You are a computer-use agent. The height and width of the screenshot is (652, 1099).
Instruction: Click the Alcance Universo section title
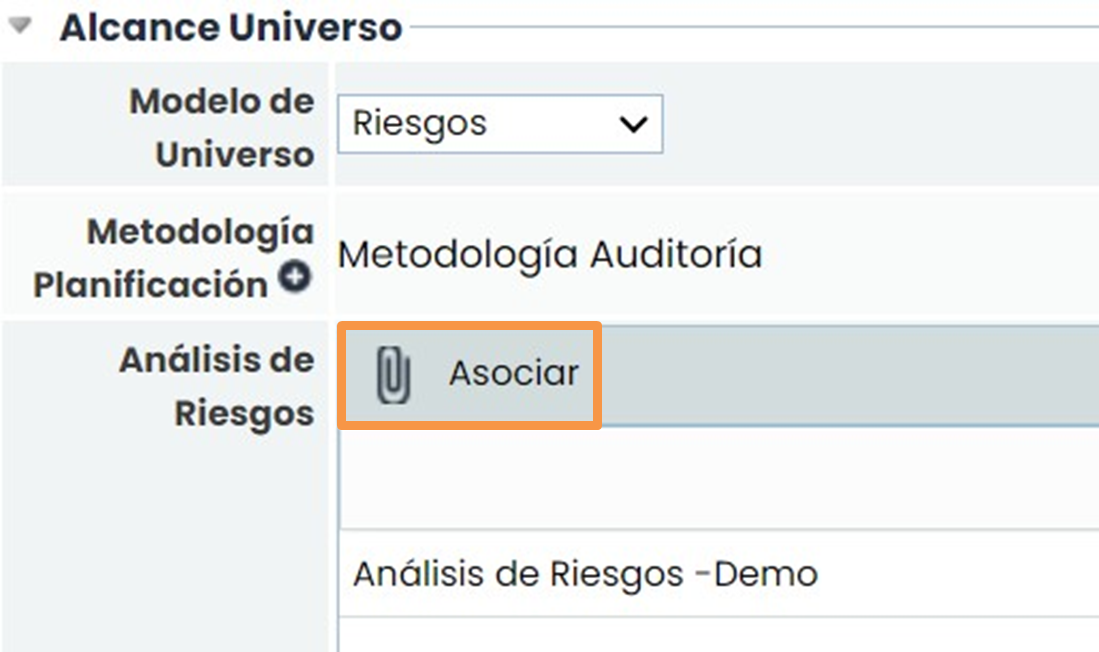tap(230, 28)
